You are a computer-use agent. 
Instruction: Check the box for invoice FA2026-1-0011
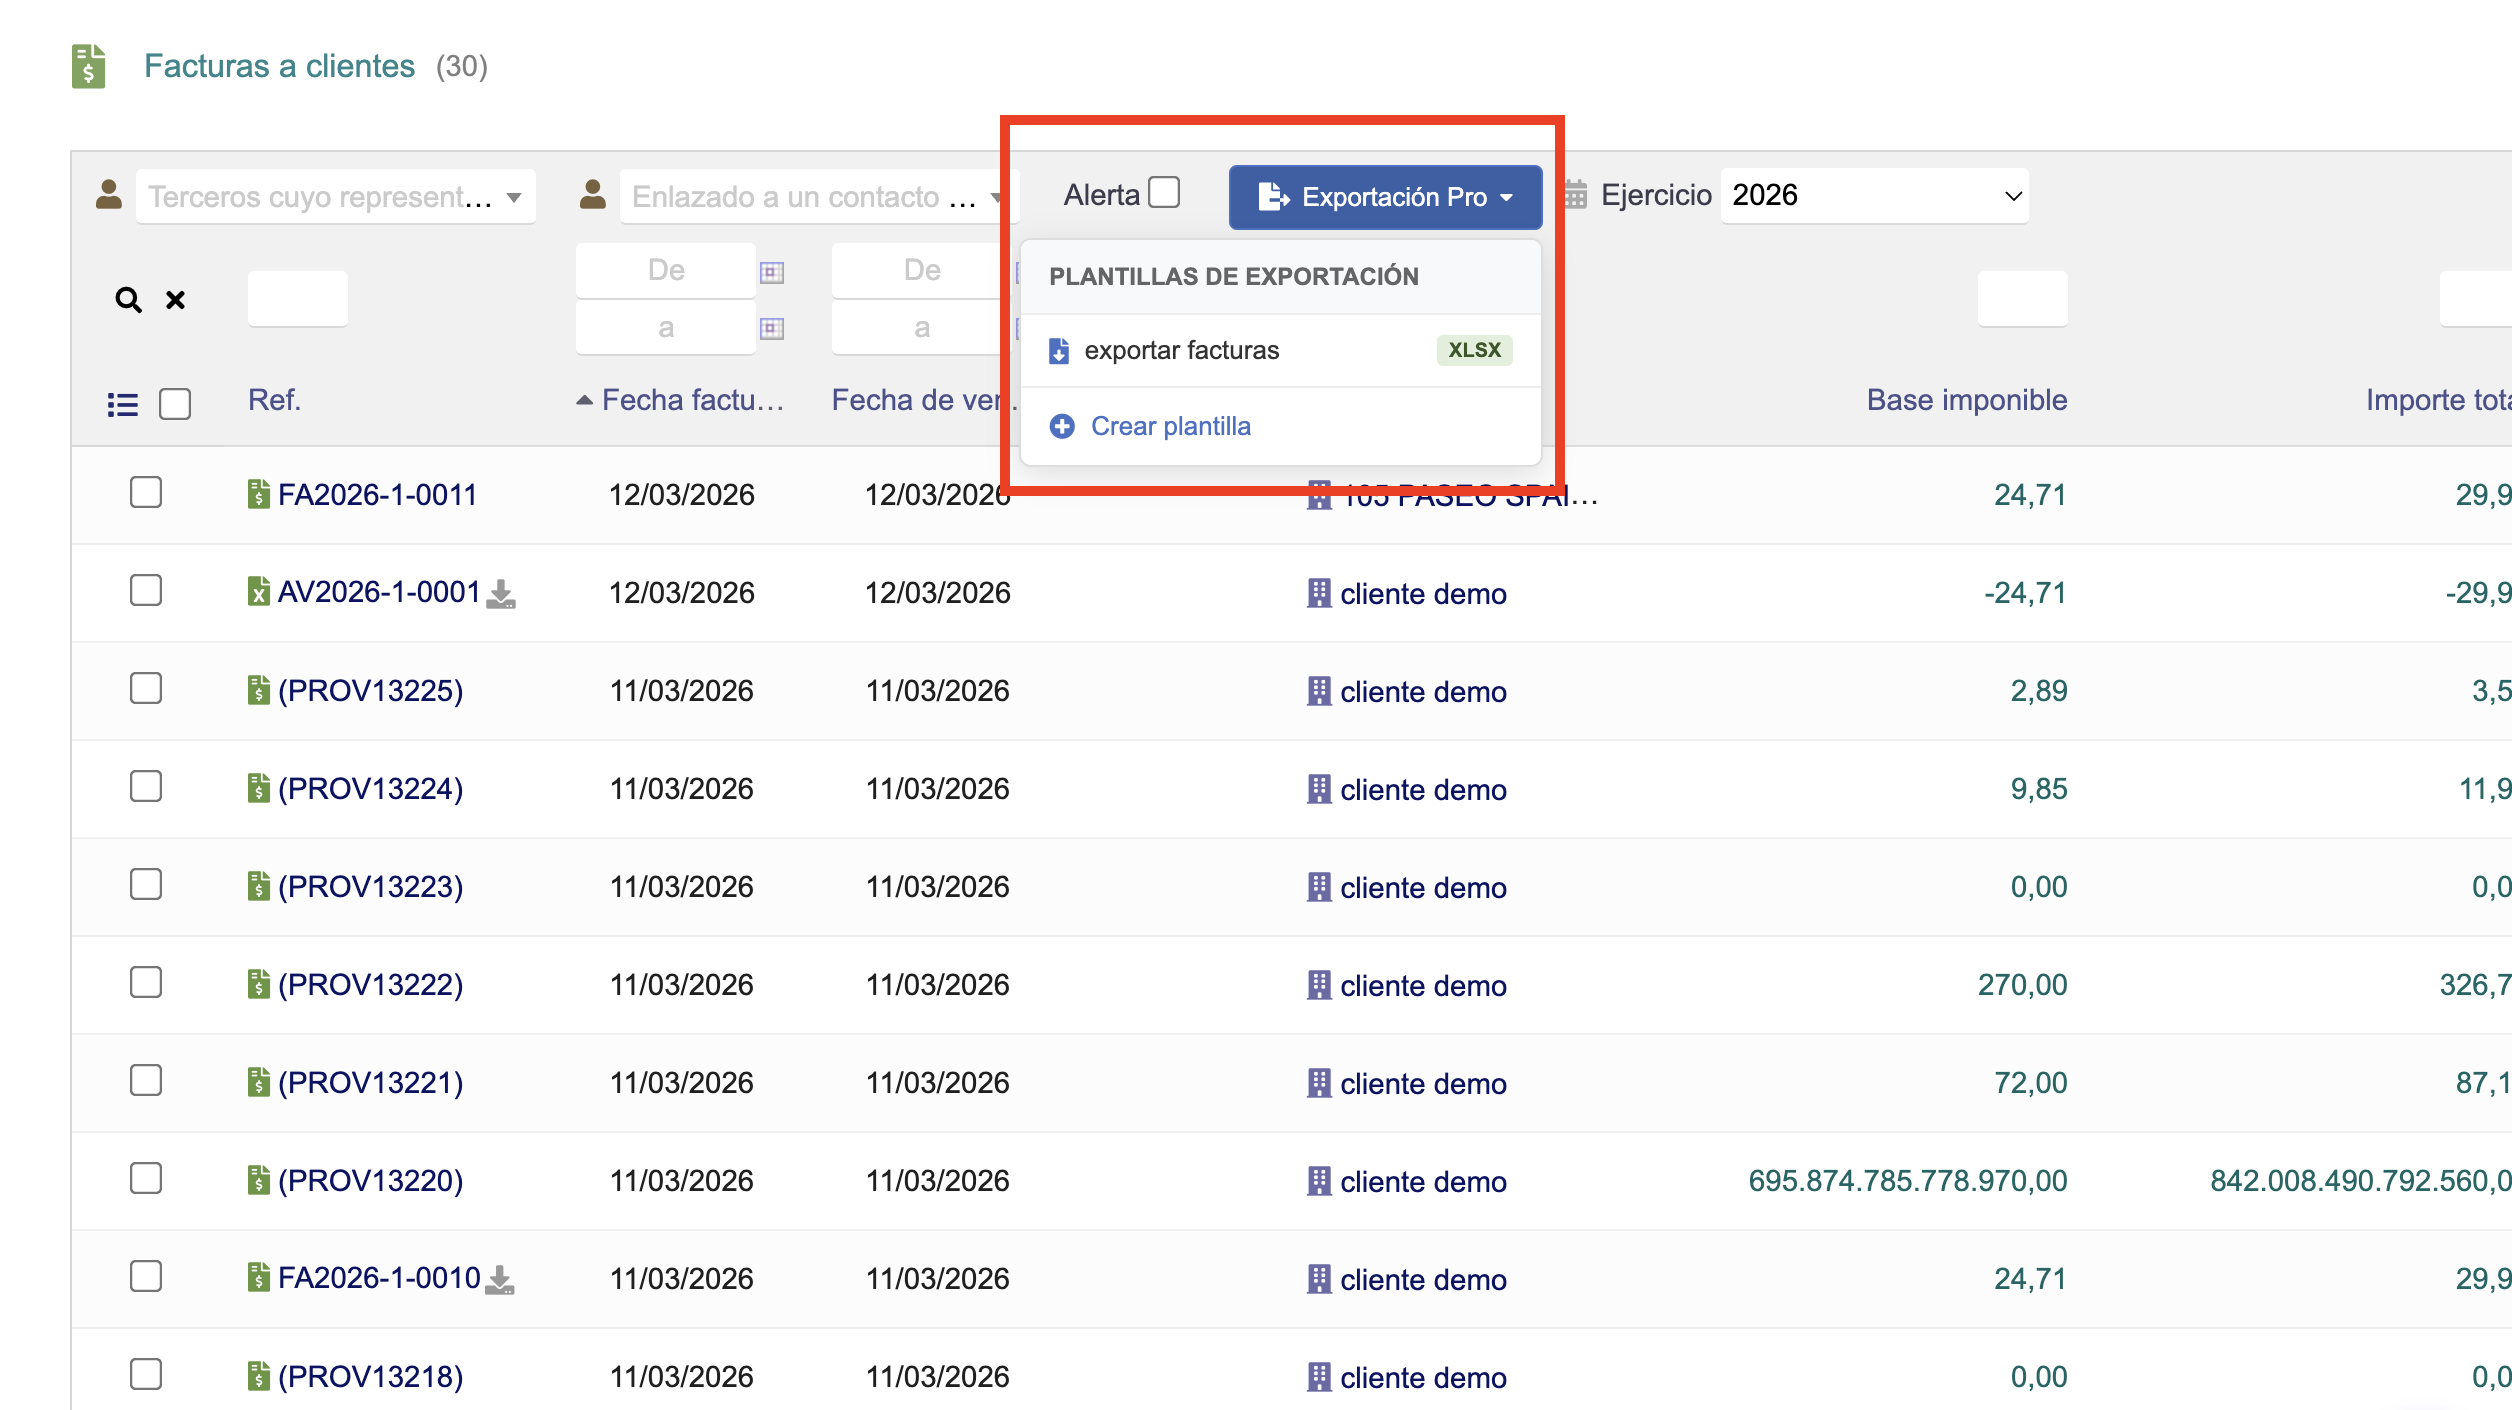(x=146, y=493)
